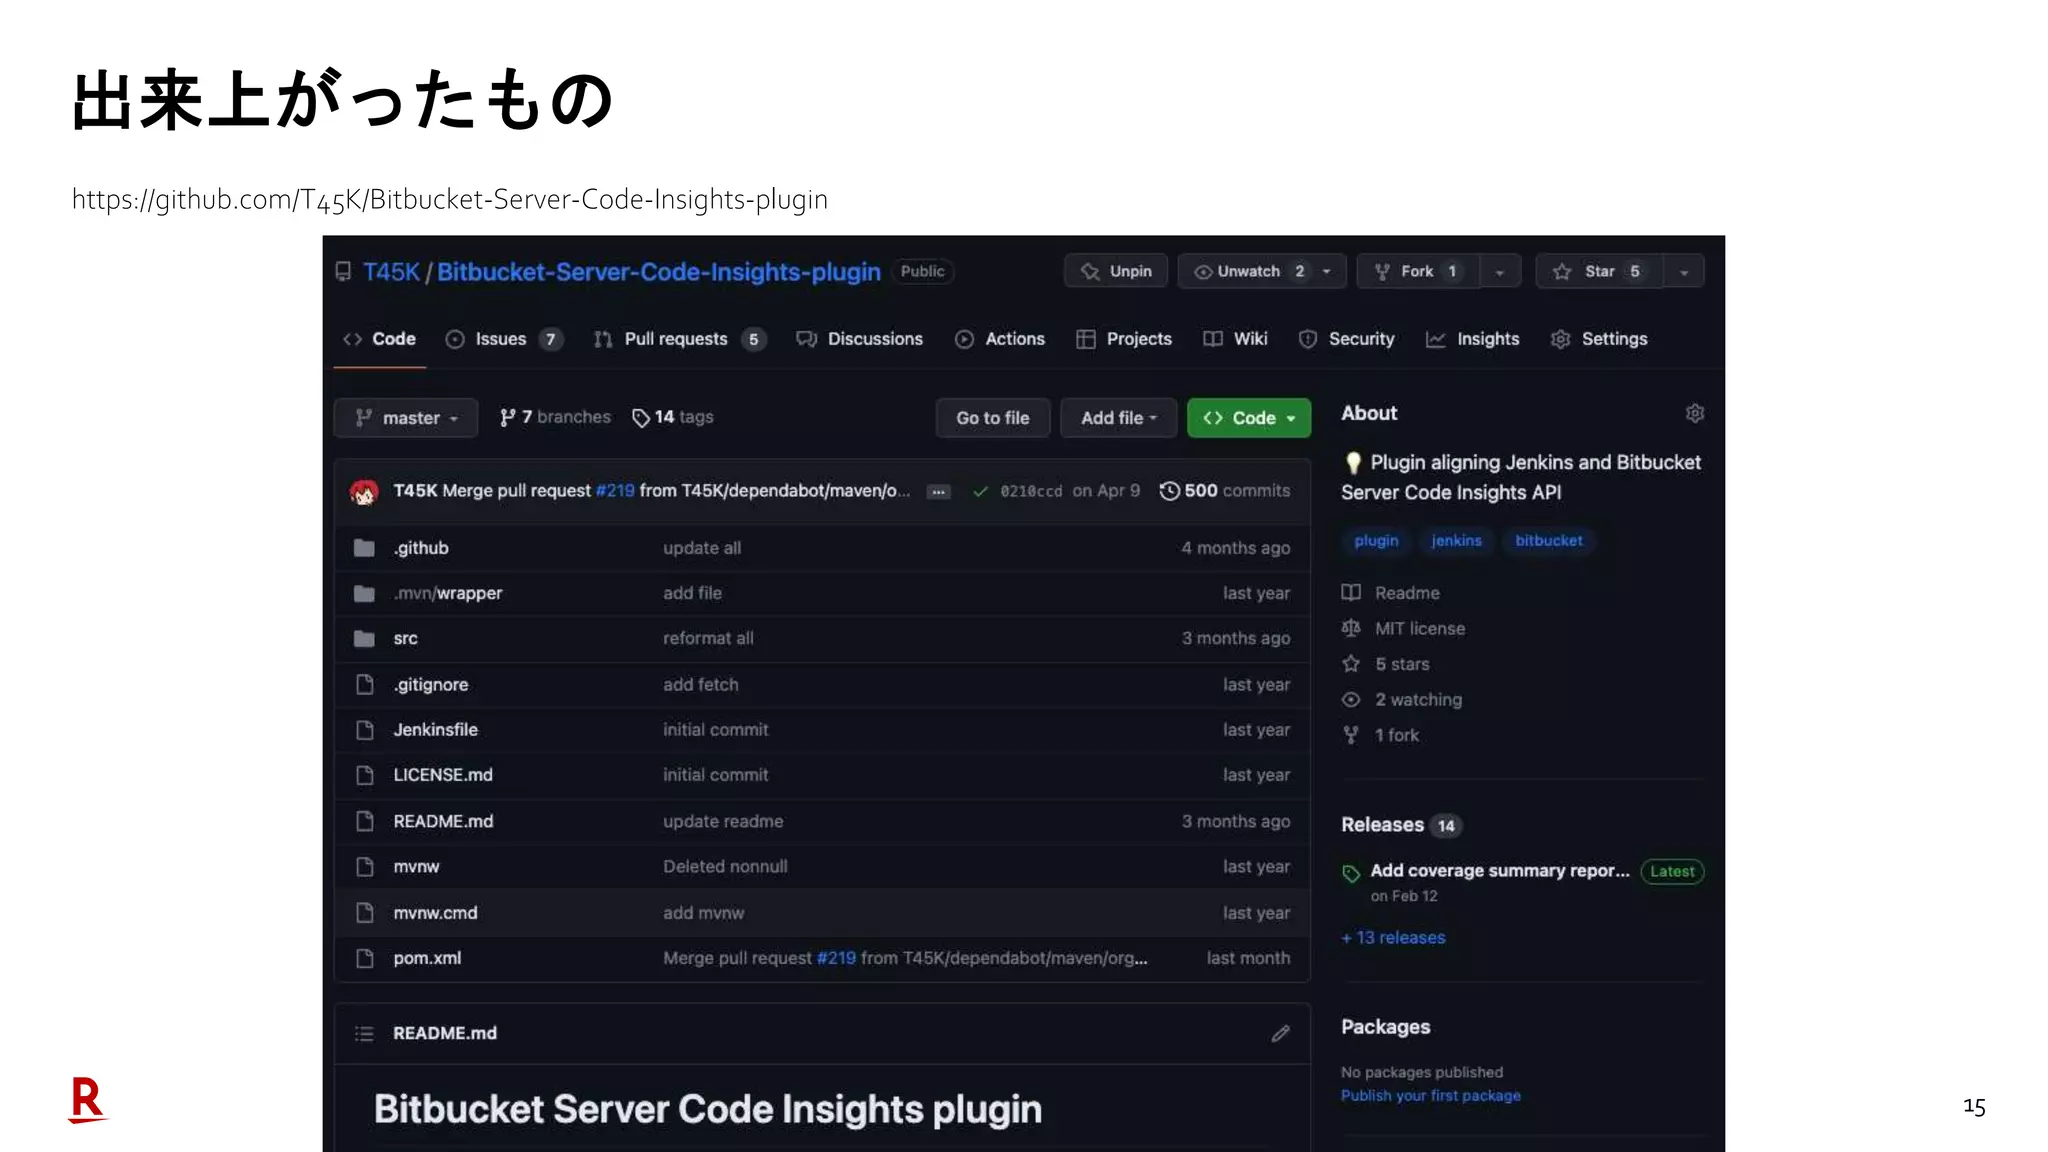Open the Projects tab

point(1124,339)
